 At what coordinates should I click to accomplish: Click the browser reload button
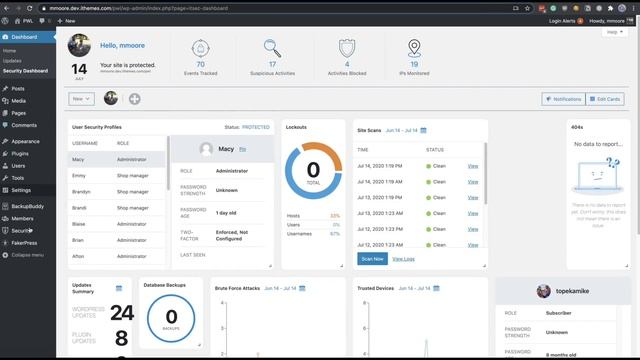[29, 8]
